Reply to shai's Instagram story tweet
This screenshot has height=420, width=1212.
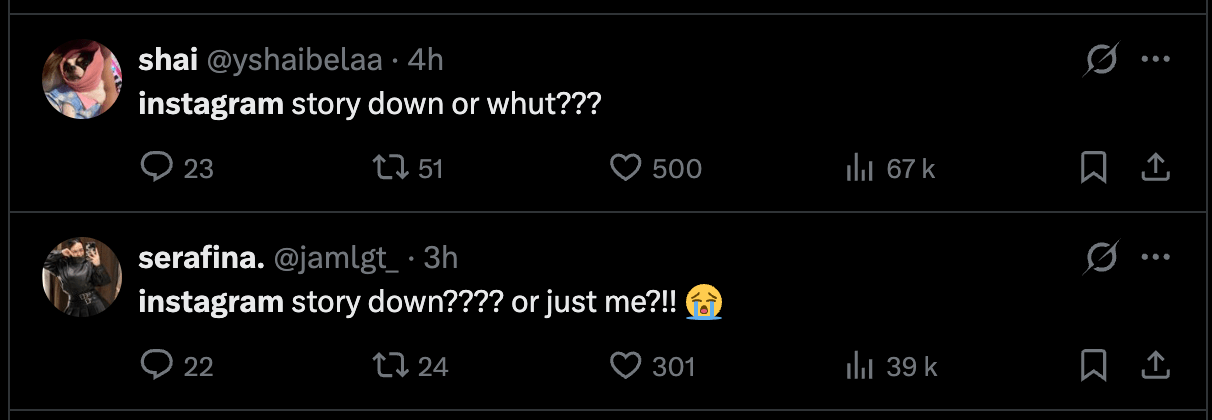(157, 168)
